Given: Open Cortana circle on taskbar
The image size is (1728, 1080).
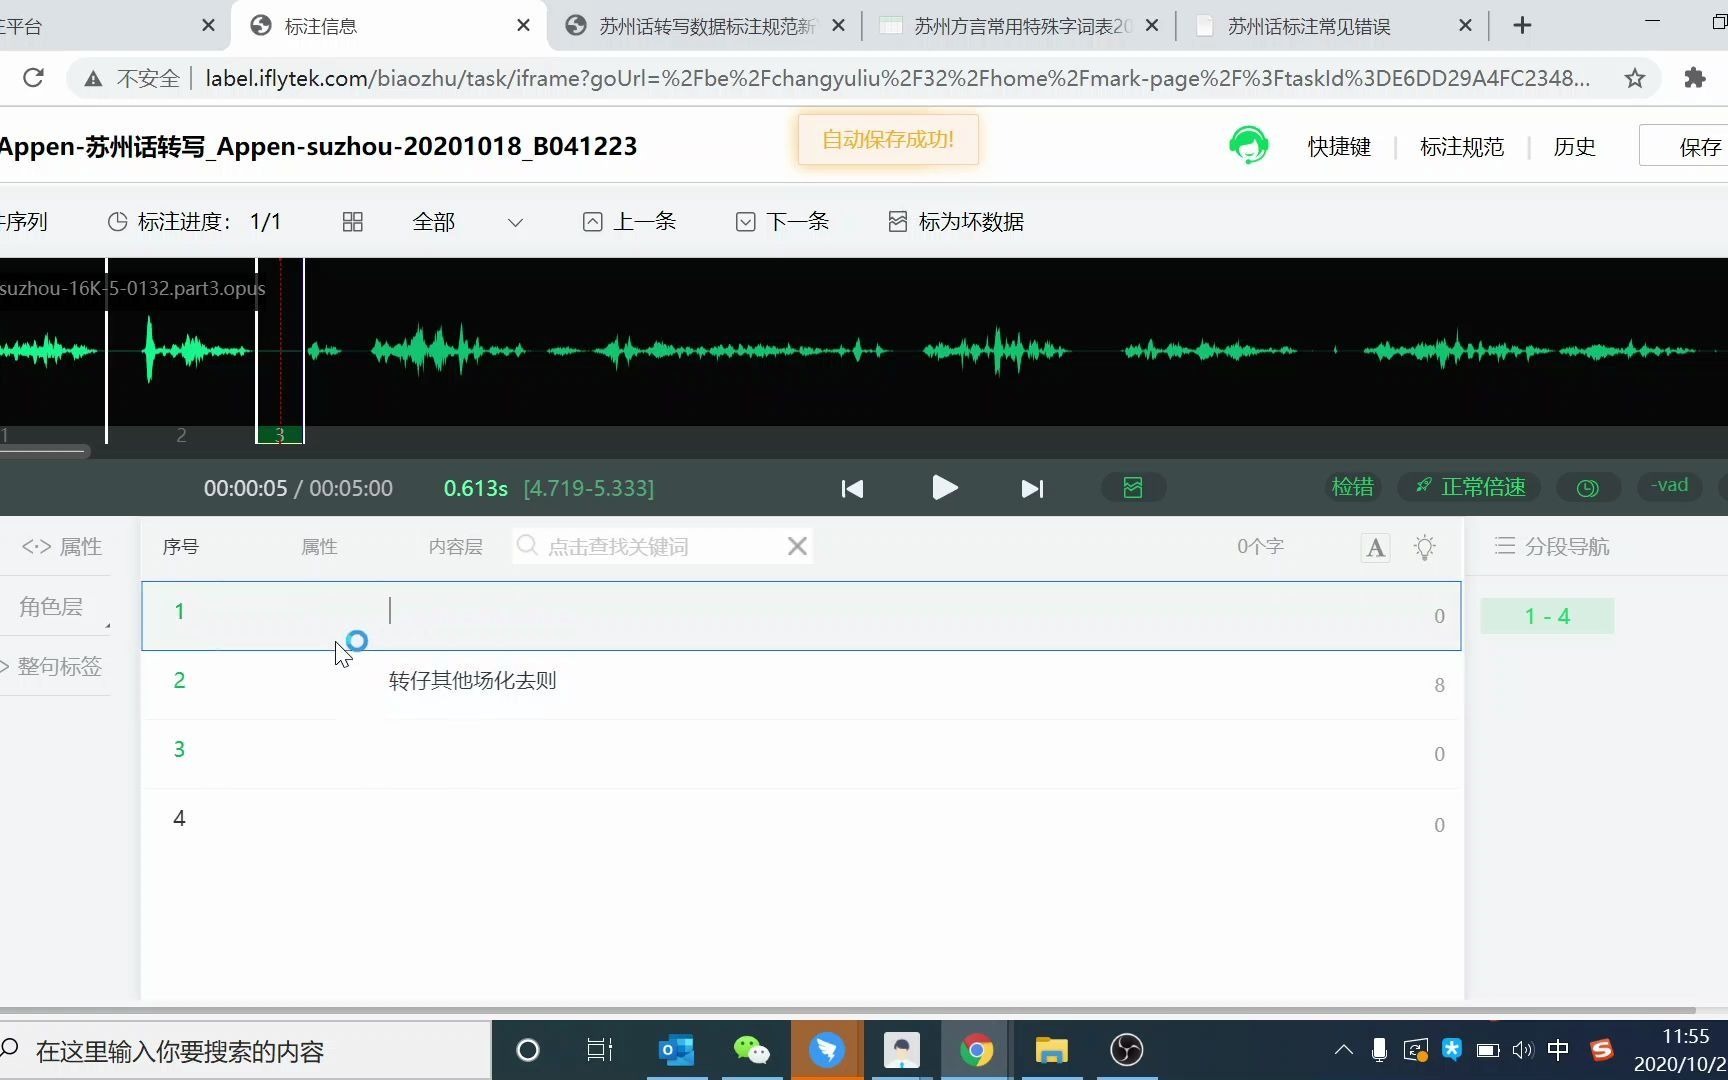Looking at the screenshot, I should coord(527,1050).
